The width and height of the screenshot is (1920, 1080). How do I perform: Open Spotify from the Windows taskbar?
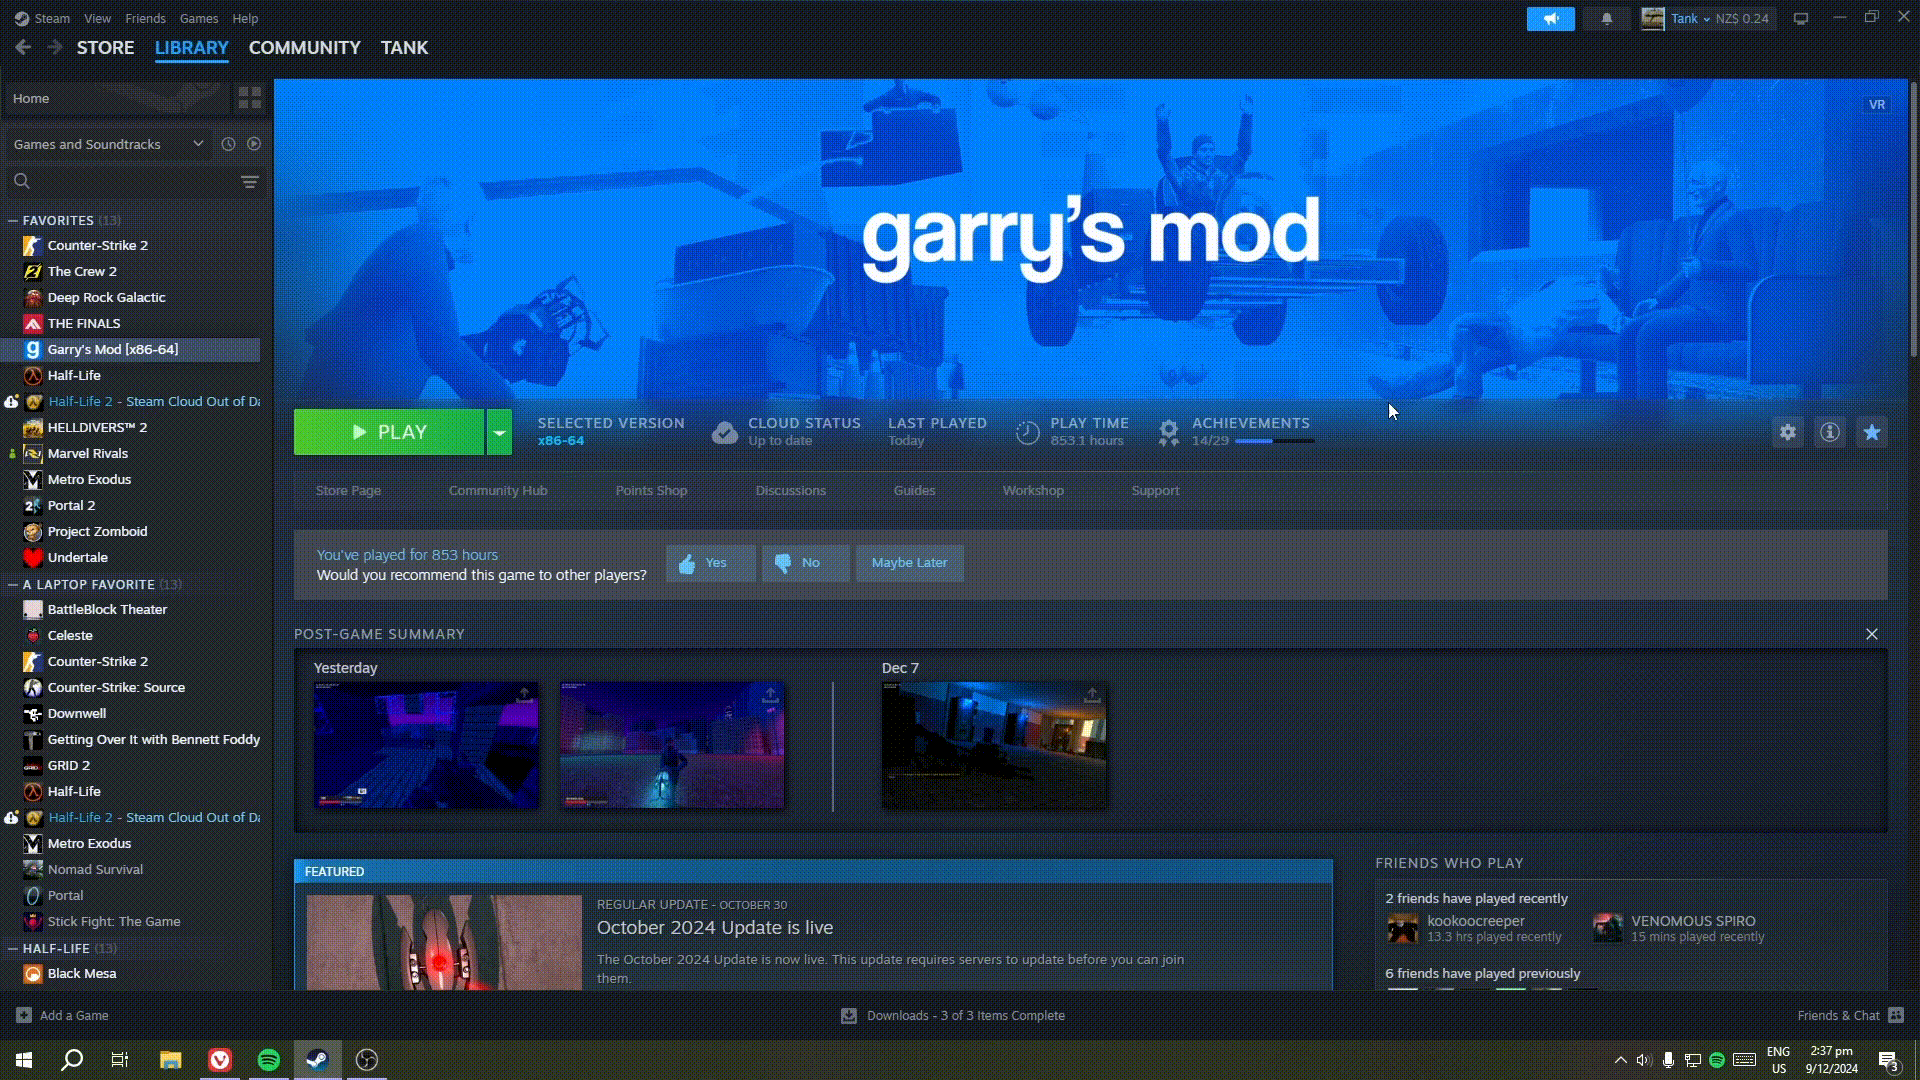[x=269, y=1060]
